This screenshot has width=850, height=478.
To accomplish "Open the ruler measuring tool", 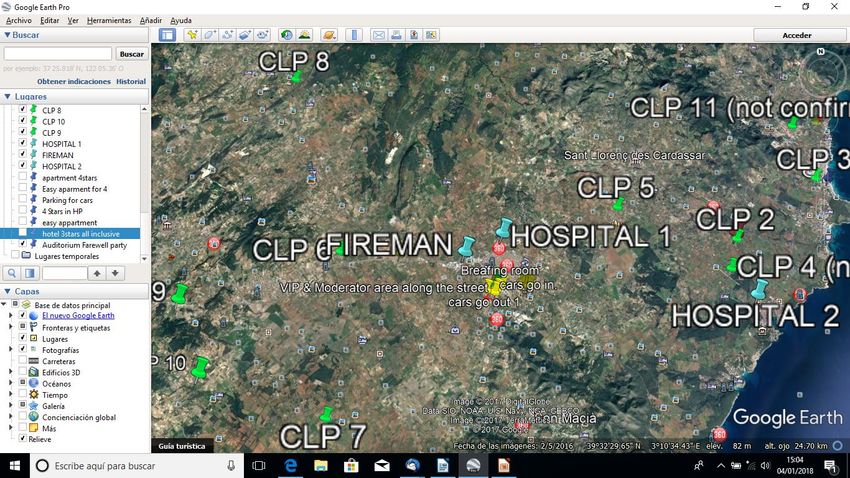I will (x=354, y=35).
